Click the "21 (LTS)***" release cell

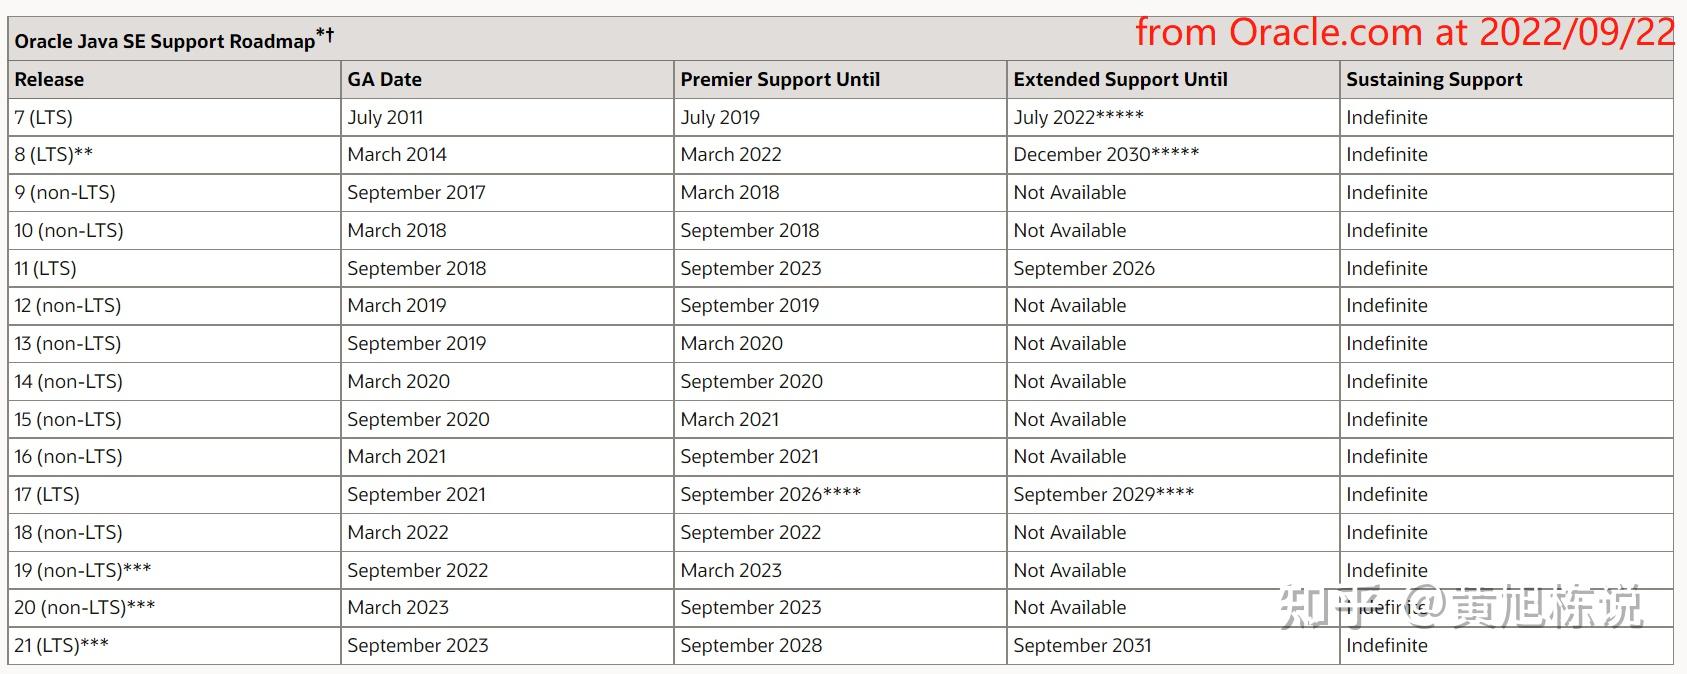[x=61, y=645]
